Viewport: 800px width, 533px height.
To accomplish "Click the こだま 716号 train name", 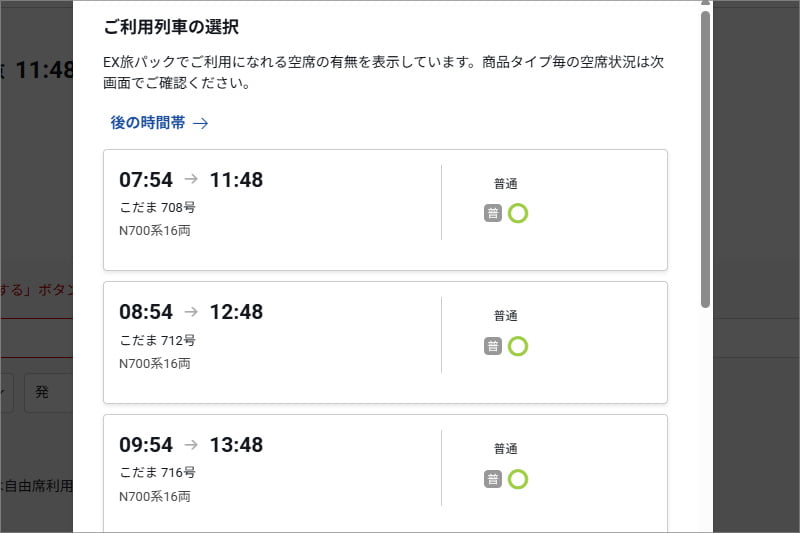I will [x=157, y=472].
